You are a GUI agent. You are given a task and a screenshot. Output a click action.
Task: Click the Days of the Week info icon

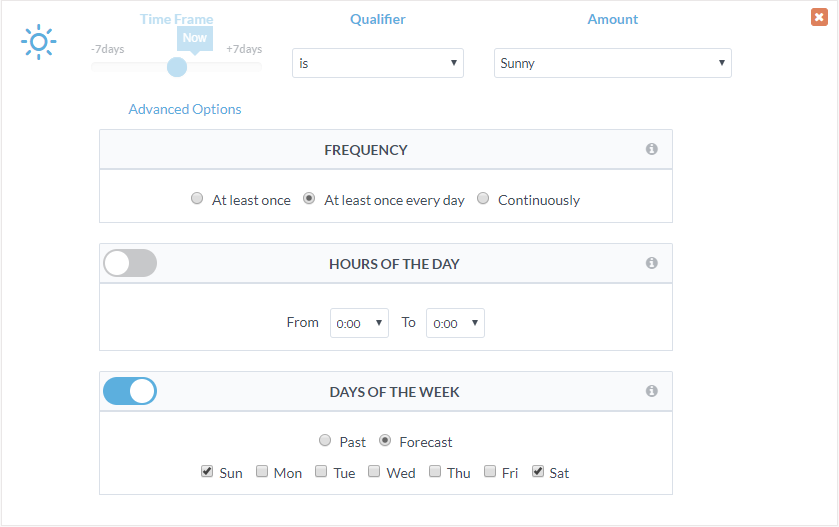tap(652, 391)
